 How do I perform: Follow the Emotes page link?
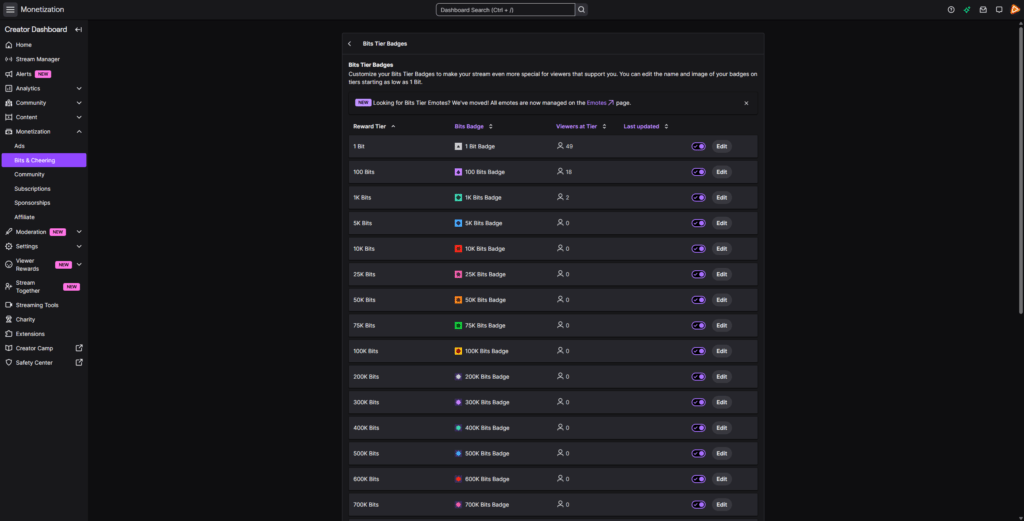tap(599, 102)
